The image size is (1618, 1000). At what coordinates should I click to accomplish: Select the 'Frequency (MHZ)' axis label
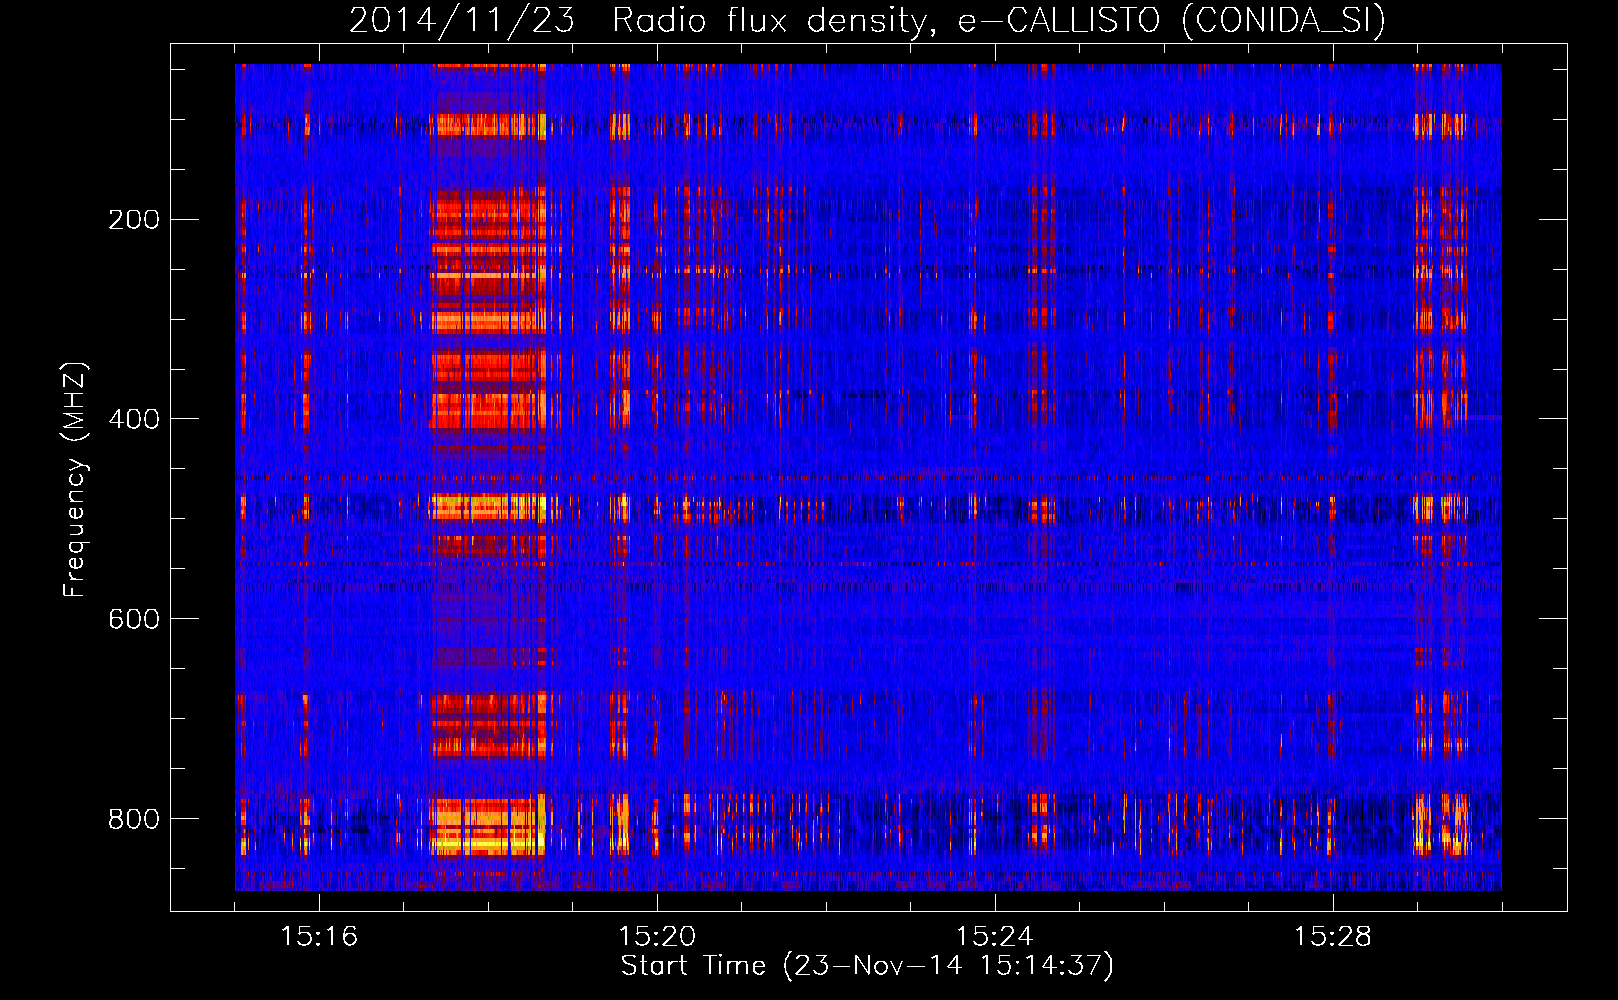click(75, 480)
